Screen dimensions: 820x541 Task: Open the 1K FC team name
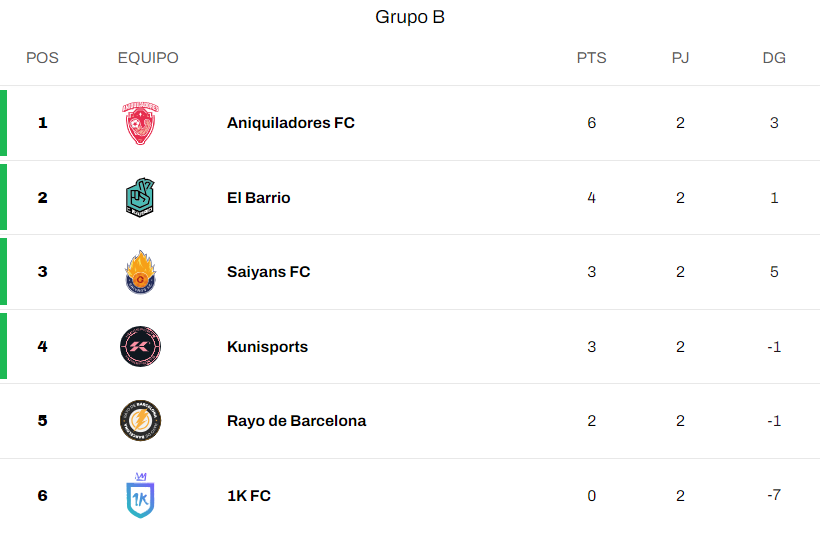tap(249, 495)
